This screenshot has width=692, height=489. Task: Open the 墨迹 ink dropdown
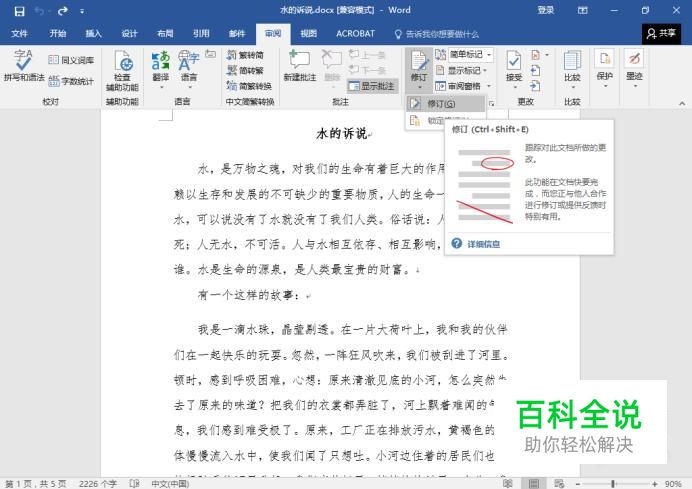click(x=634, y=69)
